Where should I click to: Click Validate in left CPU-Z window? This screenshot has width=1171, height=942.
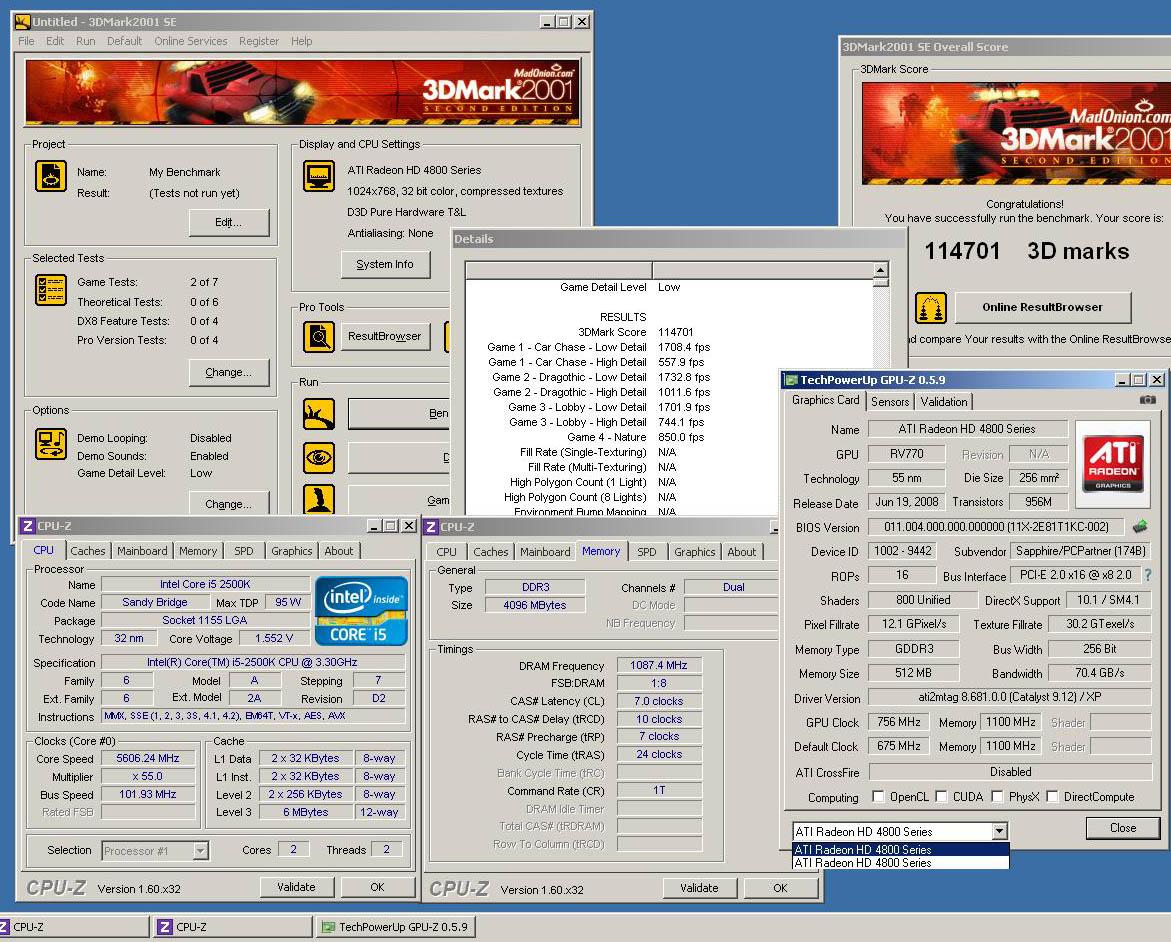(x=296, y=887)
